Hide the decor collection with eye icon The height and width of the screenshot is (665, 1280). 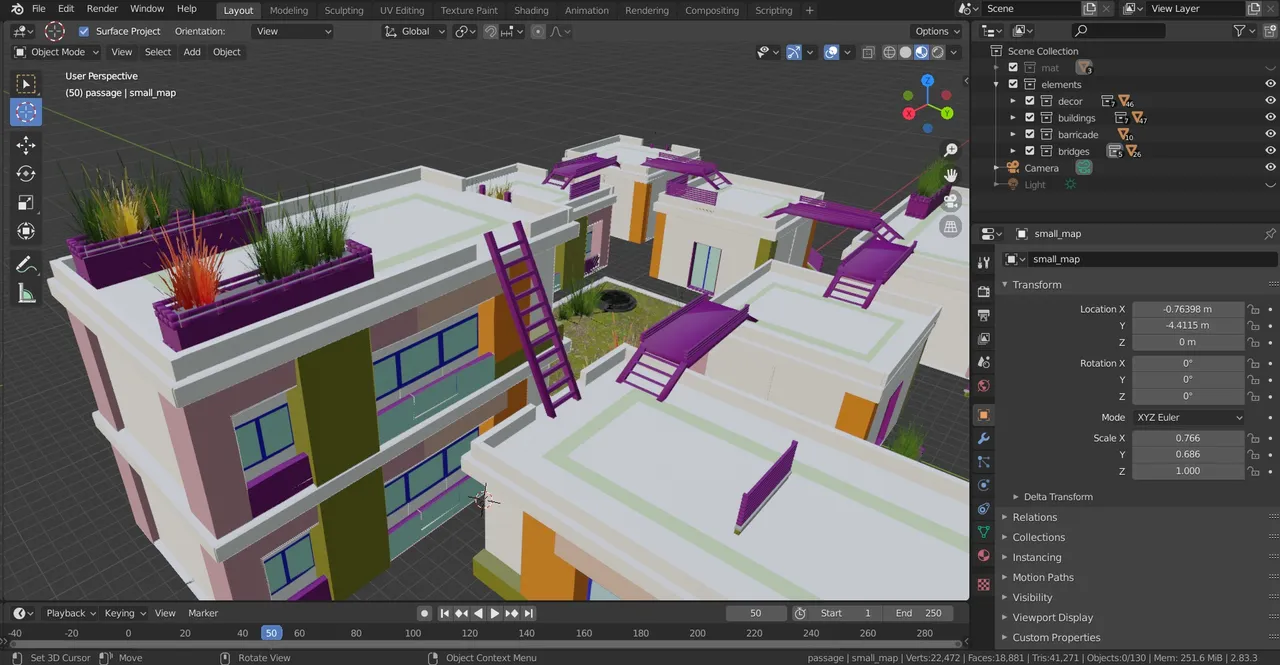pos(1270,101)
